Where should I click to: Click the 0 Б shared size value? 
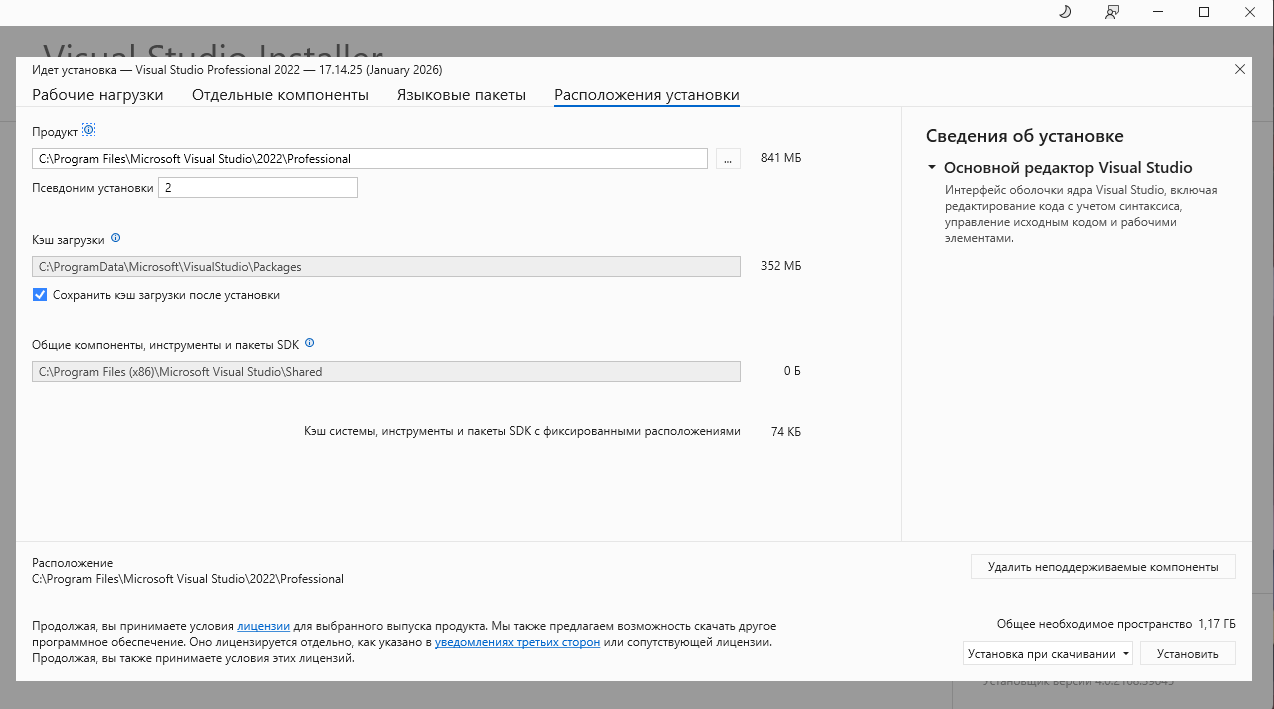(792, 371)
